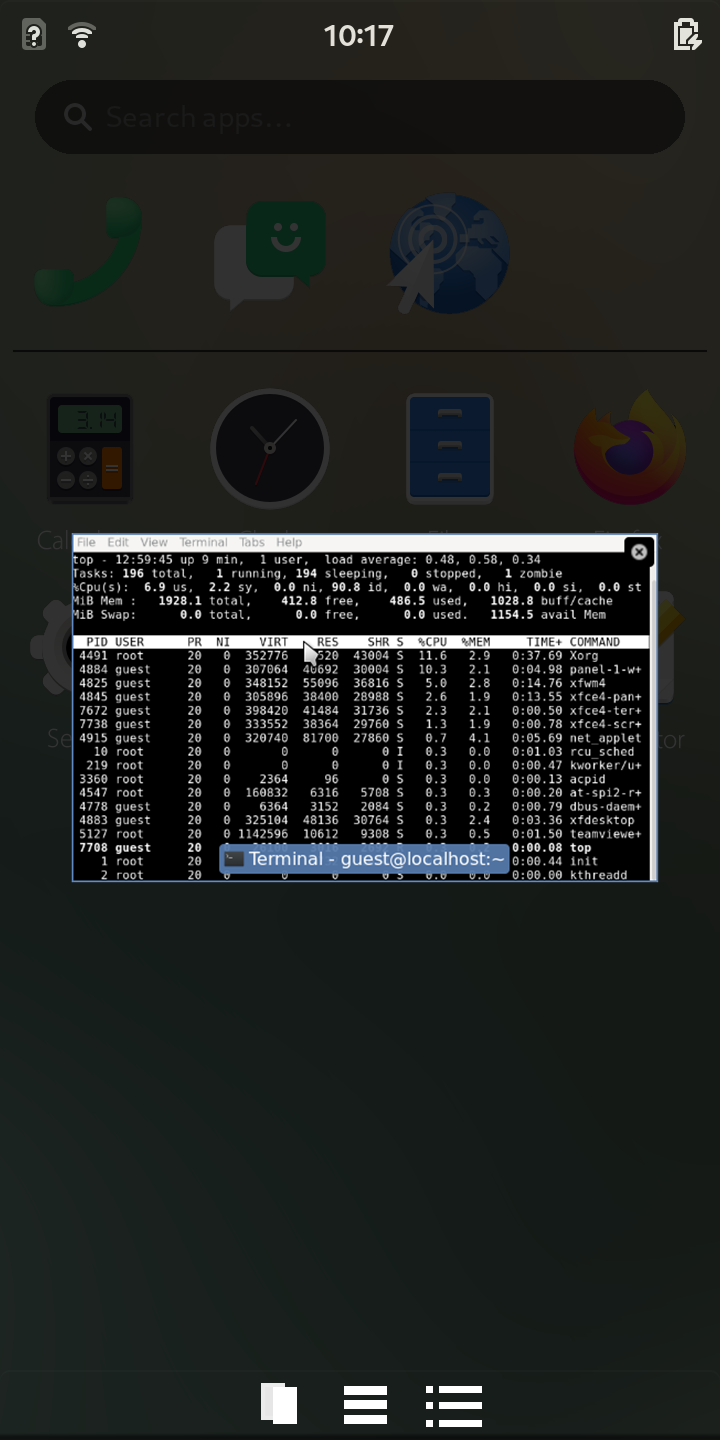This screenshot has height=1440, width=720.
Task: Click the kworker/u+ process entry
Action: (x=362, y=765)
